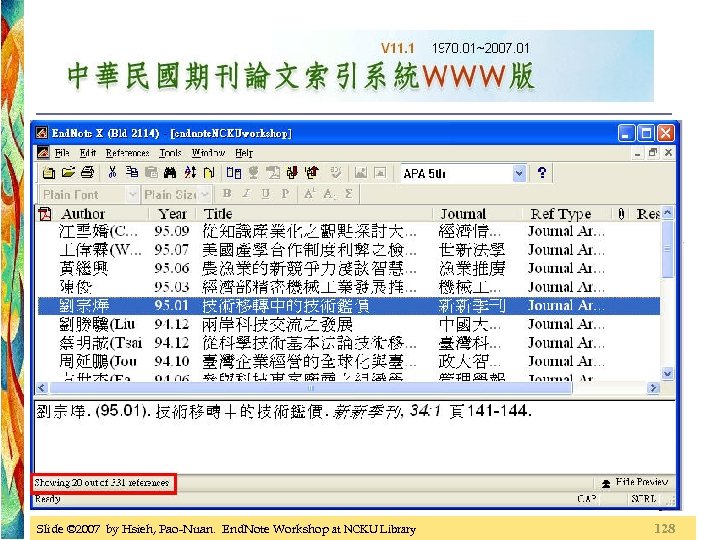Screen dimensions: 720x540
Task: Open the Help menu
Action: click(244, 153)
